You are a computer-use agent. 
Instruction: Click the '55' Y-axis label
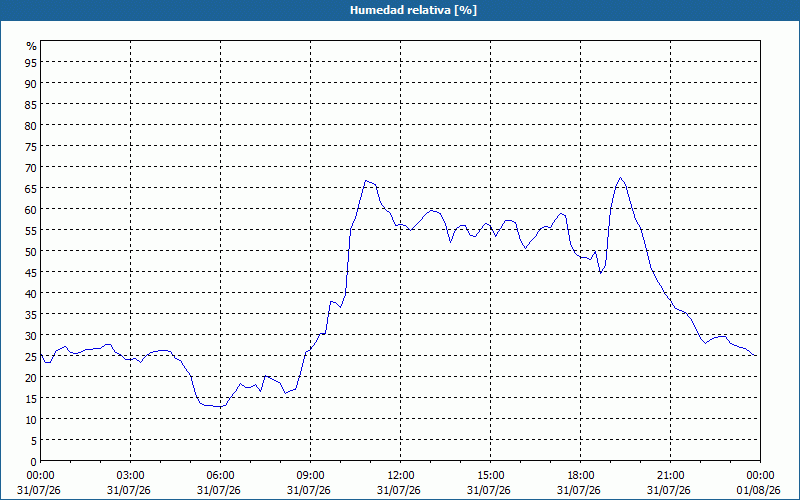click(x=31, y=230)
